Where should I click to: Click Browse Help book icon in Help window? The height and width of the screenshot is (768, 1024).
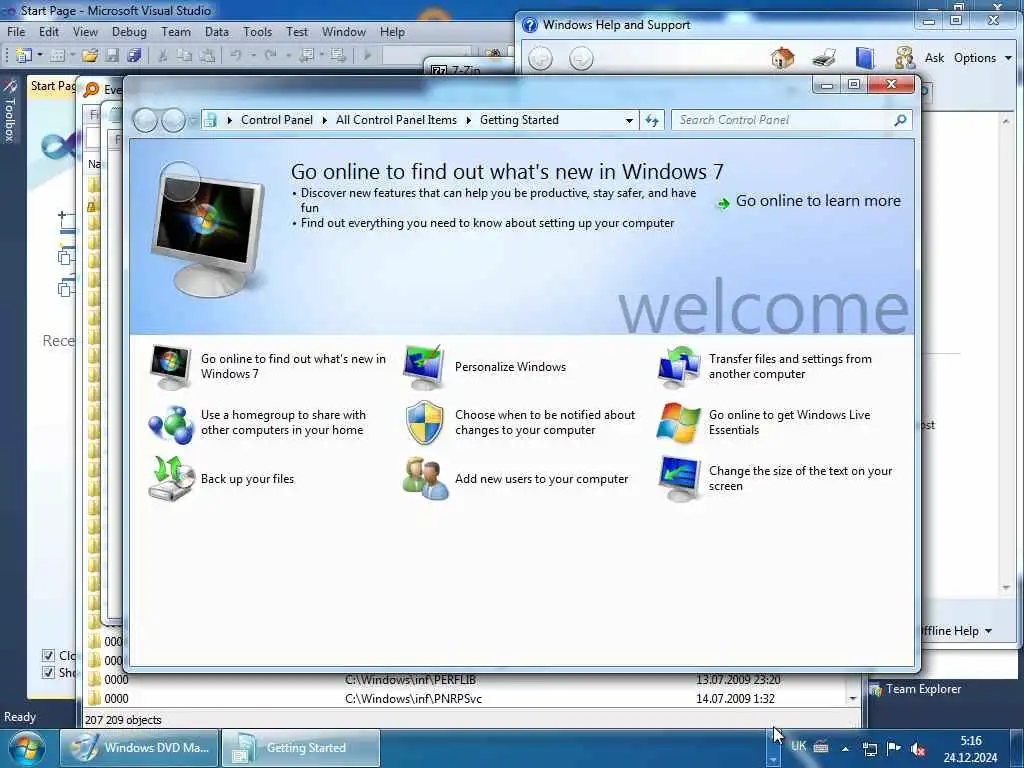(x=865, y=58)
